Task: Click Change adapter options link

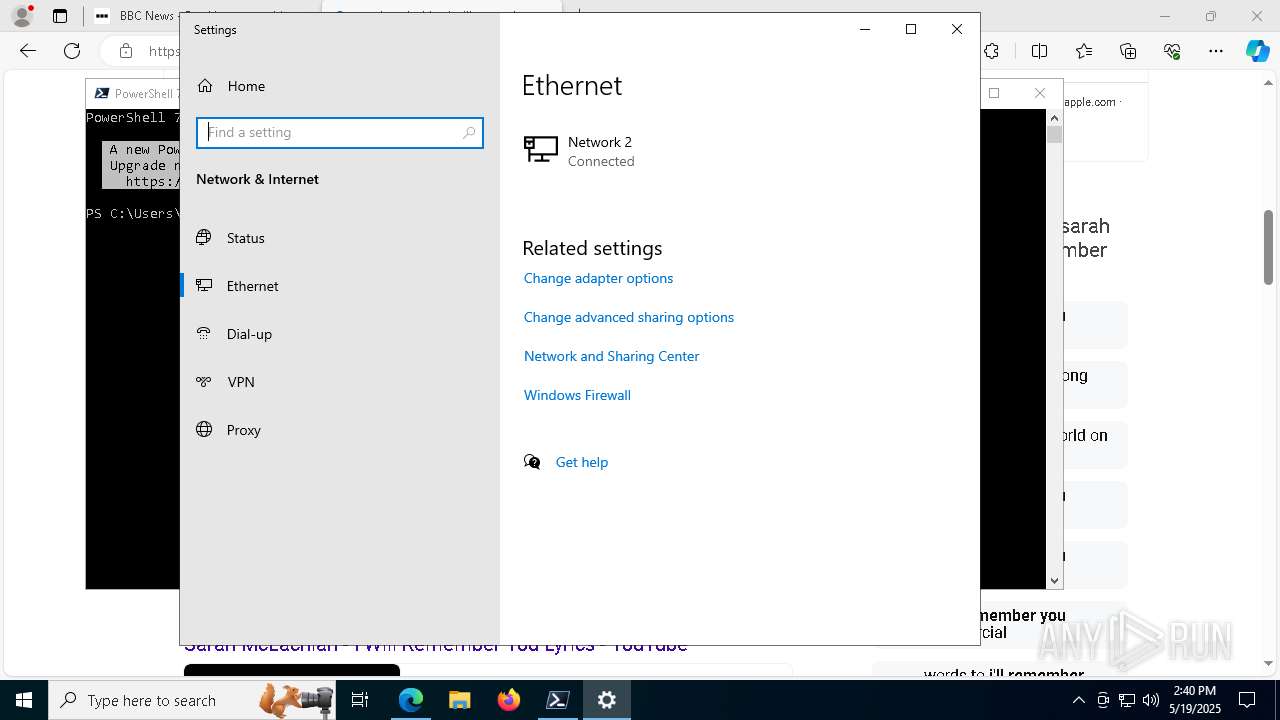Action: click(x=598, y=278)
